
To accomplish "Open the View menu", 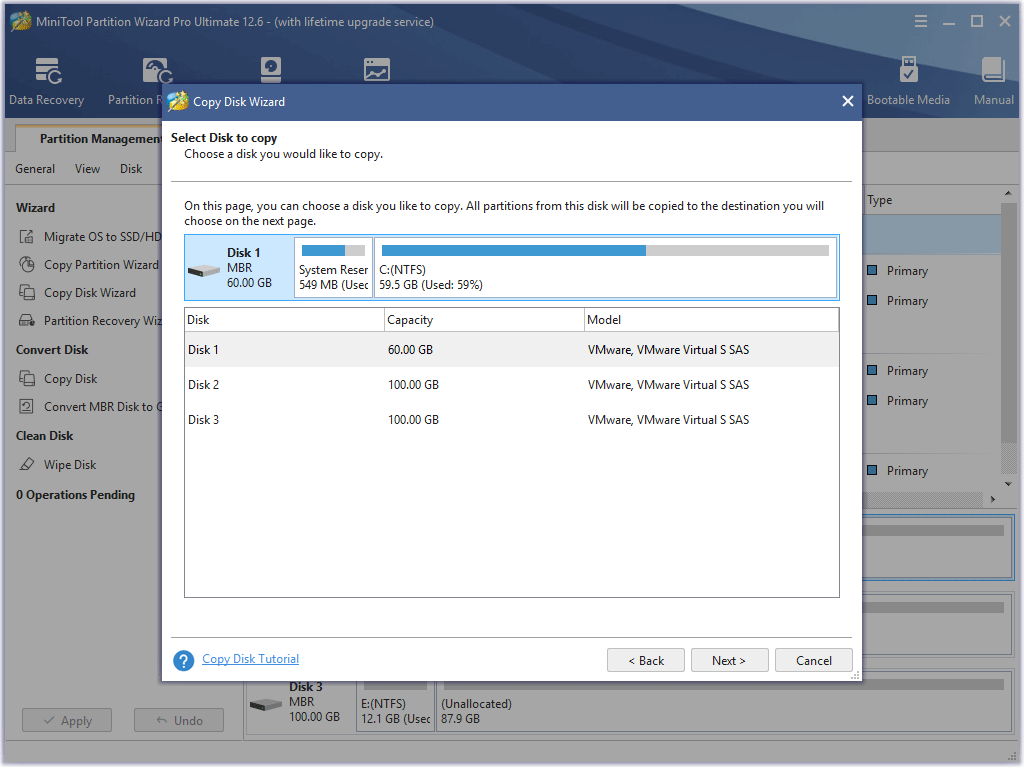I will pyautogui.click(x=87, y=169).
